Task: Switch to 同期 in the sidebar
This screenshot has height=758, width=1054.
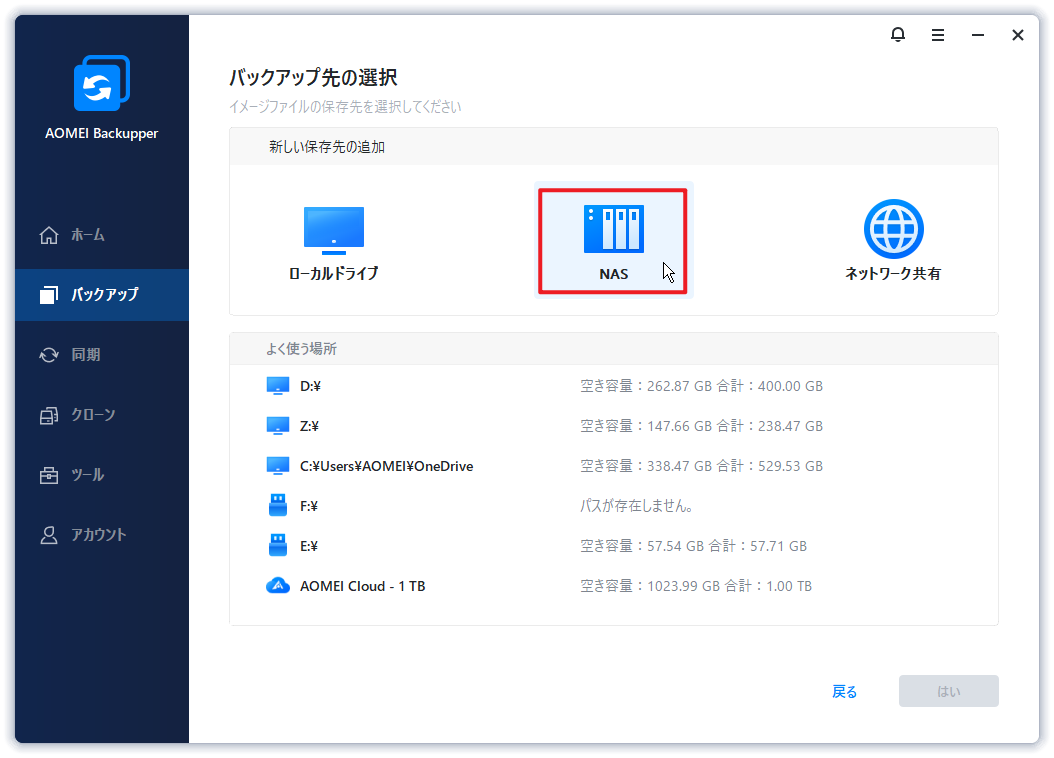Action: coord(85,355)
